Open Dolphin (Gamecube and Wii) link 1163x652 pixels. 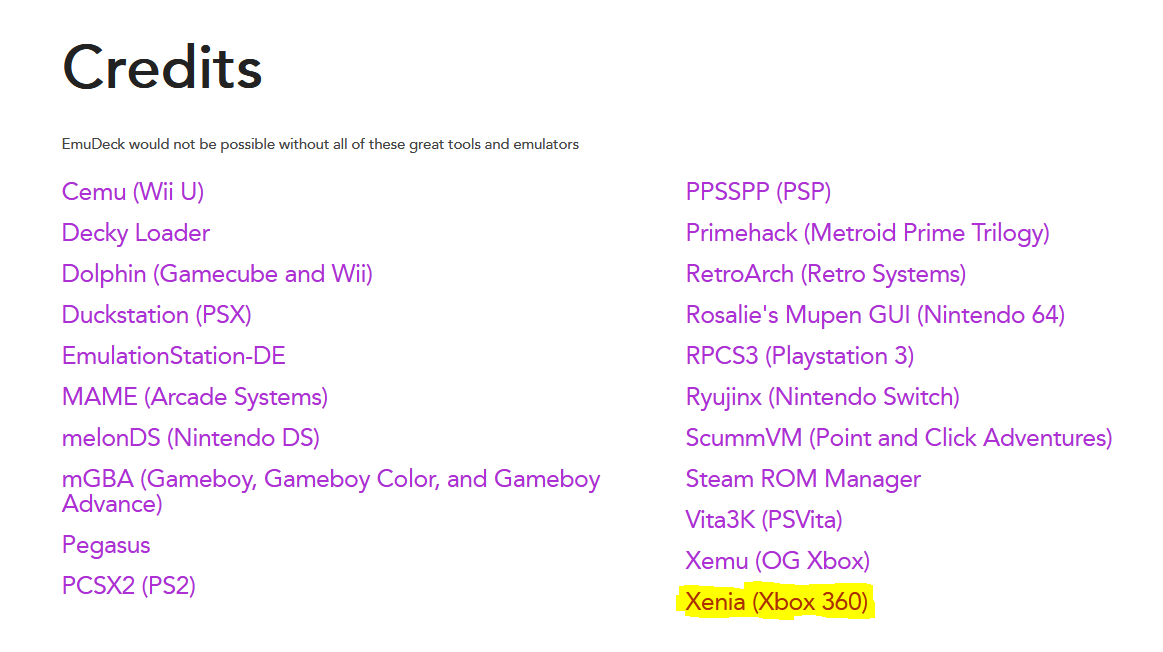coord(217,274)
